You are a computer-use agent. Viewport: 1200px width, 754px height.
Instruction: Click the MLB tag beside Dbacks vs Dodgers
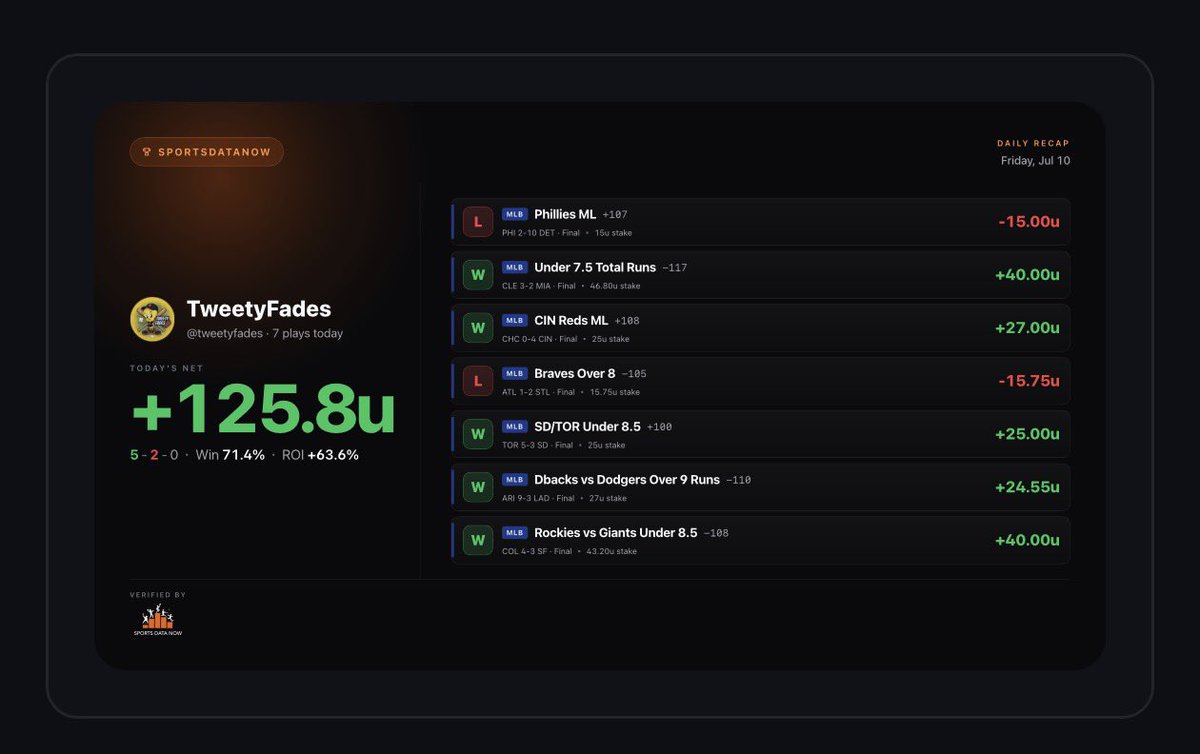pos(514,479)
